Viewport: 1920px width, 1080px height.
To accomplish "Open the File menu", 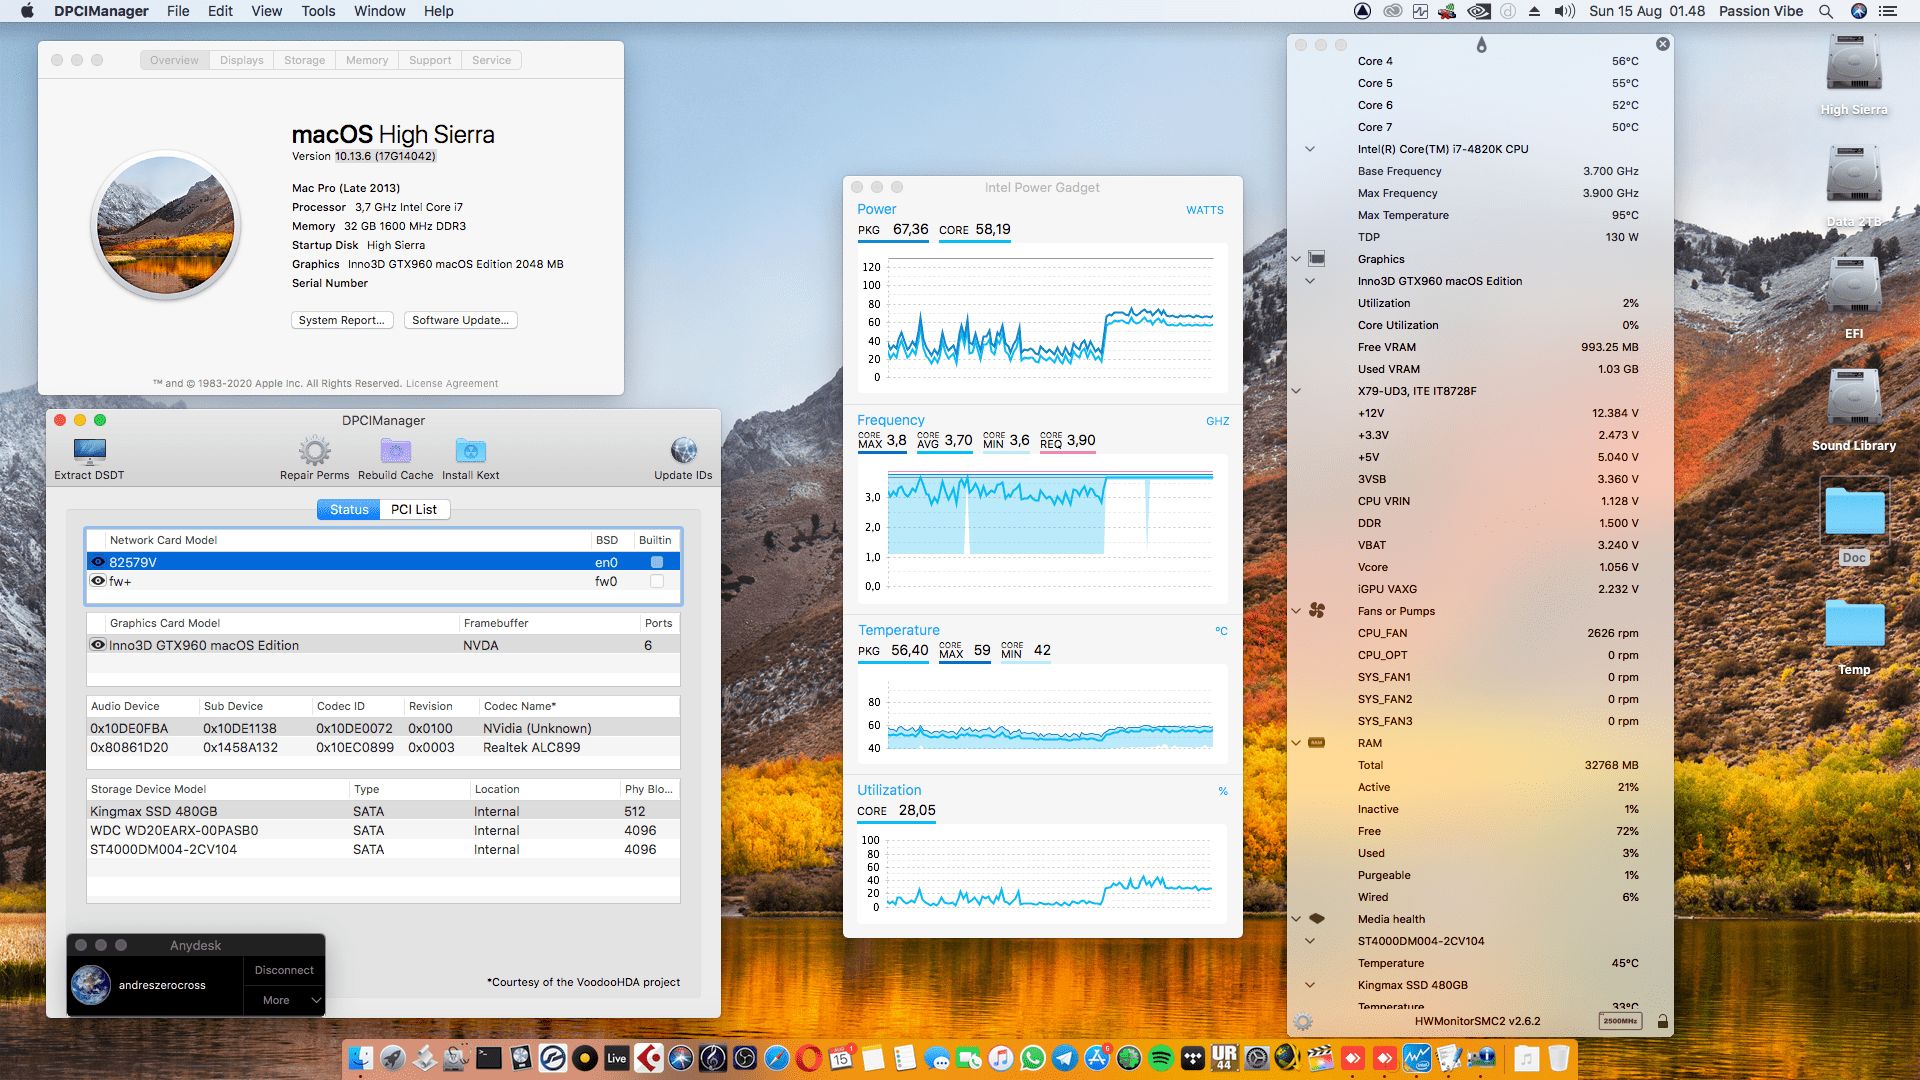I will pos(178,11).
